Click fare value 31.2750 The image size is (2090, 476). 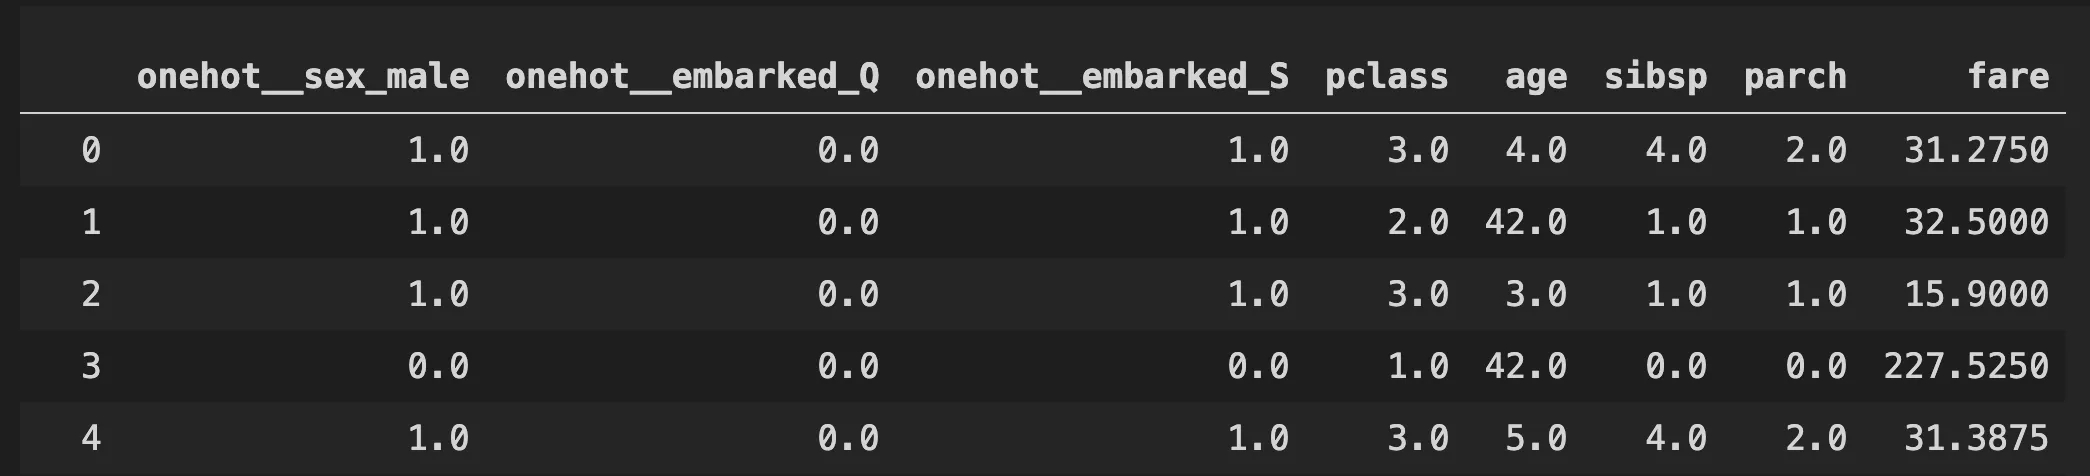1976,150
